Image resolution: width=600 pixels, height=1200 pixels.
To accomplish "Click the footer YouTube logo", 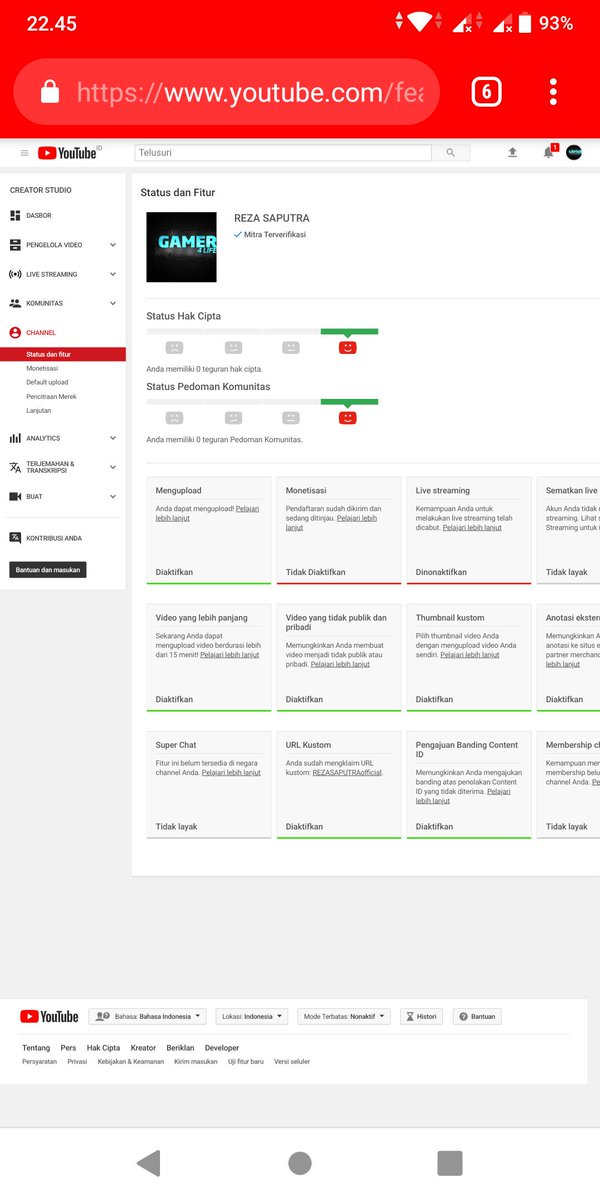I will coord(49,1016).
